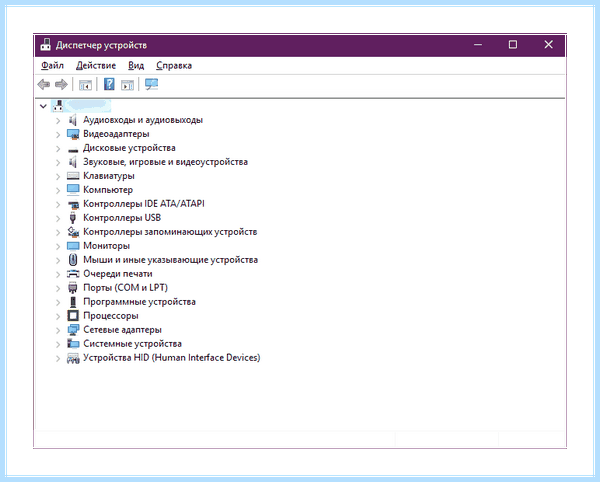Select the Компьютер text row
Image resolution: width=600 pixels, height=482 pixels.
tap(108, 190)
